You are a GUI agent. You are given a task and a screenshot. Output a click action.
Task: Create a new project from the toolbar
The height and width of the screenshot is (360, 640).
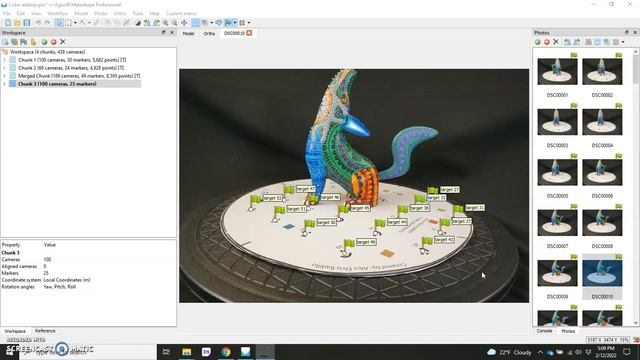pos(8,23)
